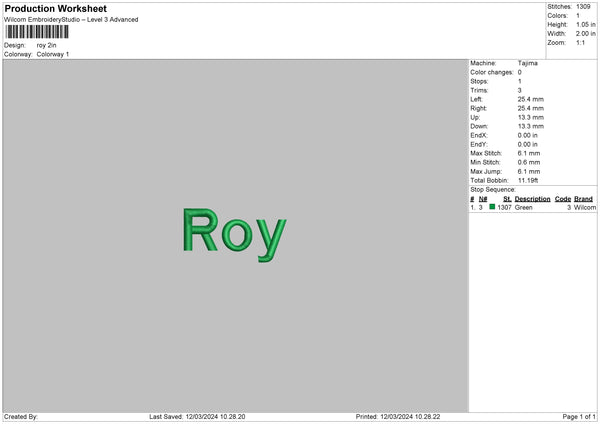Click the Down value '13.3 mm'

click(531, 126)
